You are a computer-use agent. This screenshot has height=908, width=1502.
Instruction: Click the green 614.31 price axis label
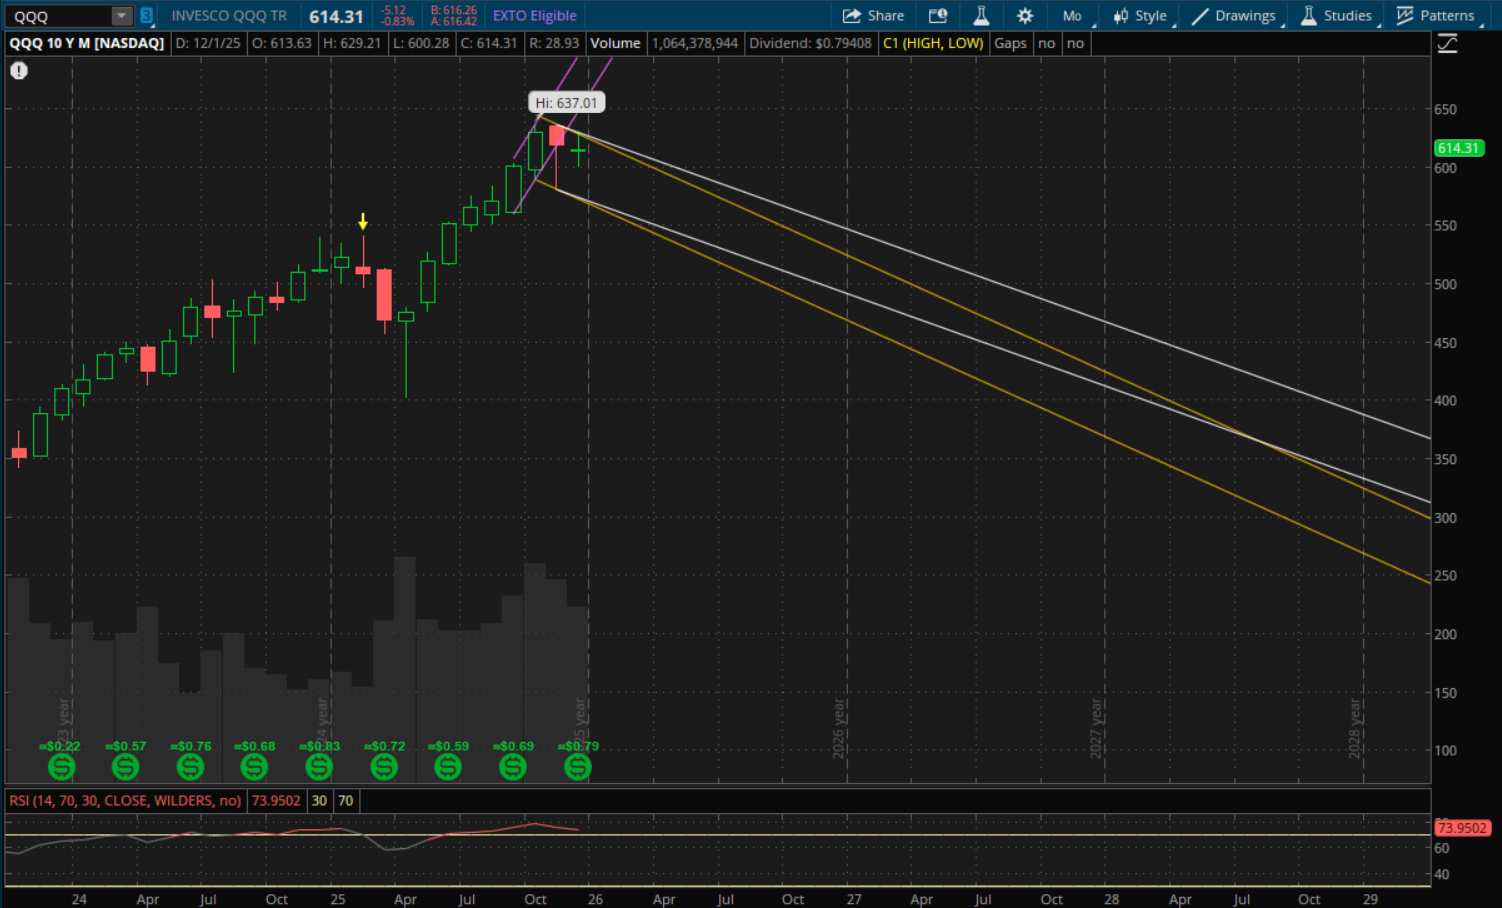[1458, 148]
